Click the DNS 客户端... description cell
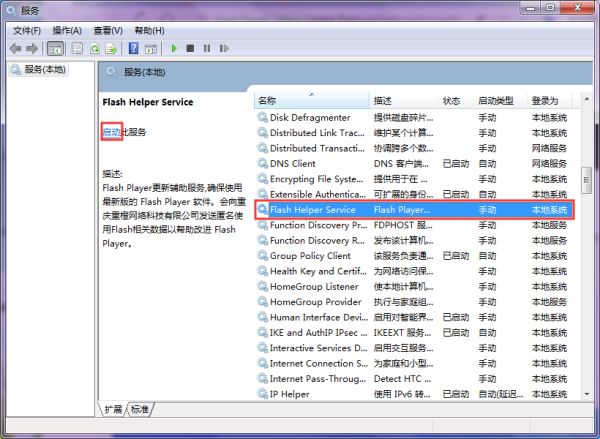 [x=401, y=163]
